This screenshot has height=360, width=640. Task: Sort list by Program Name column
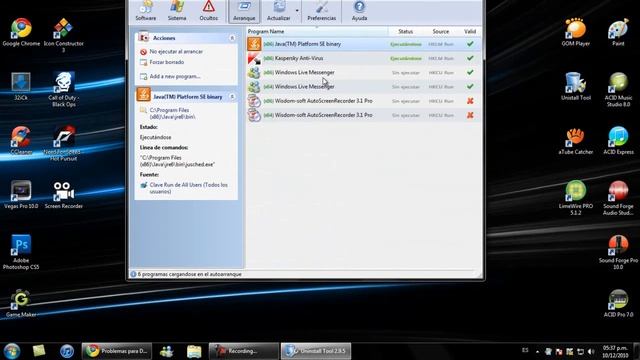266,31
